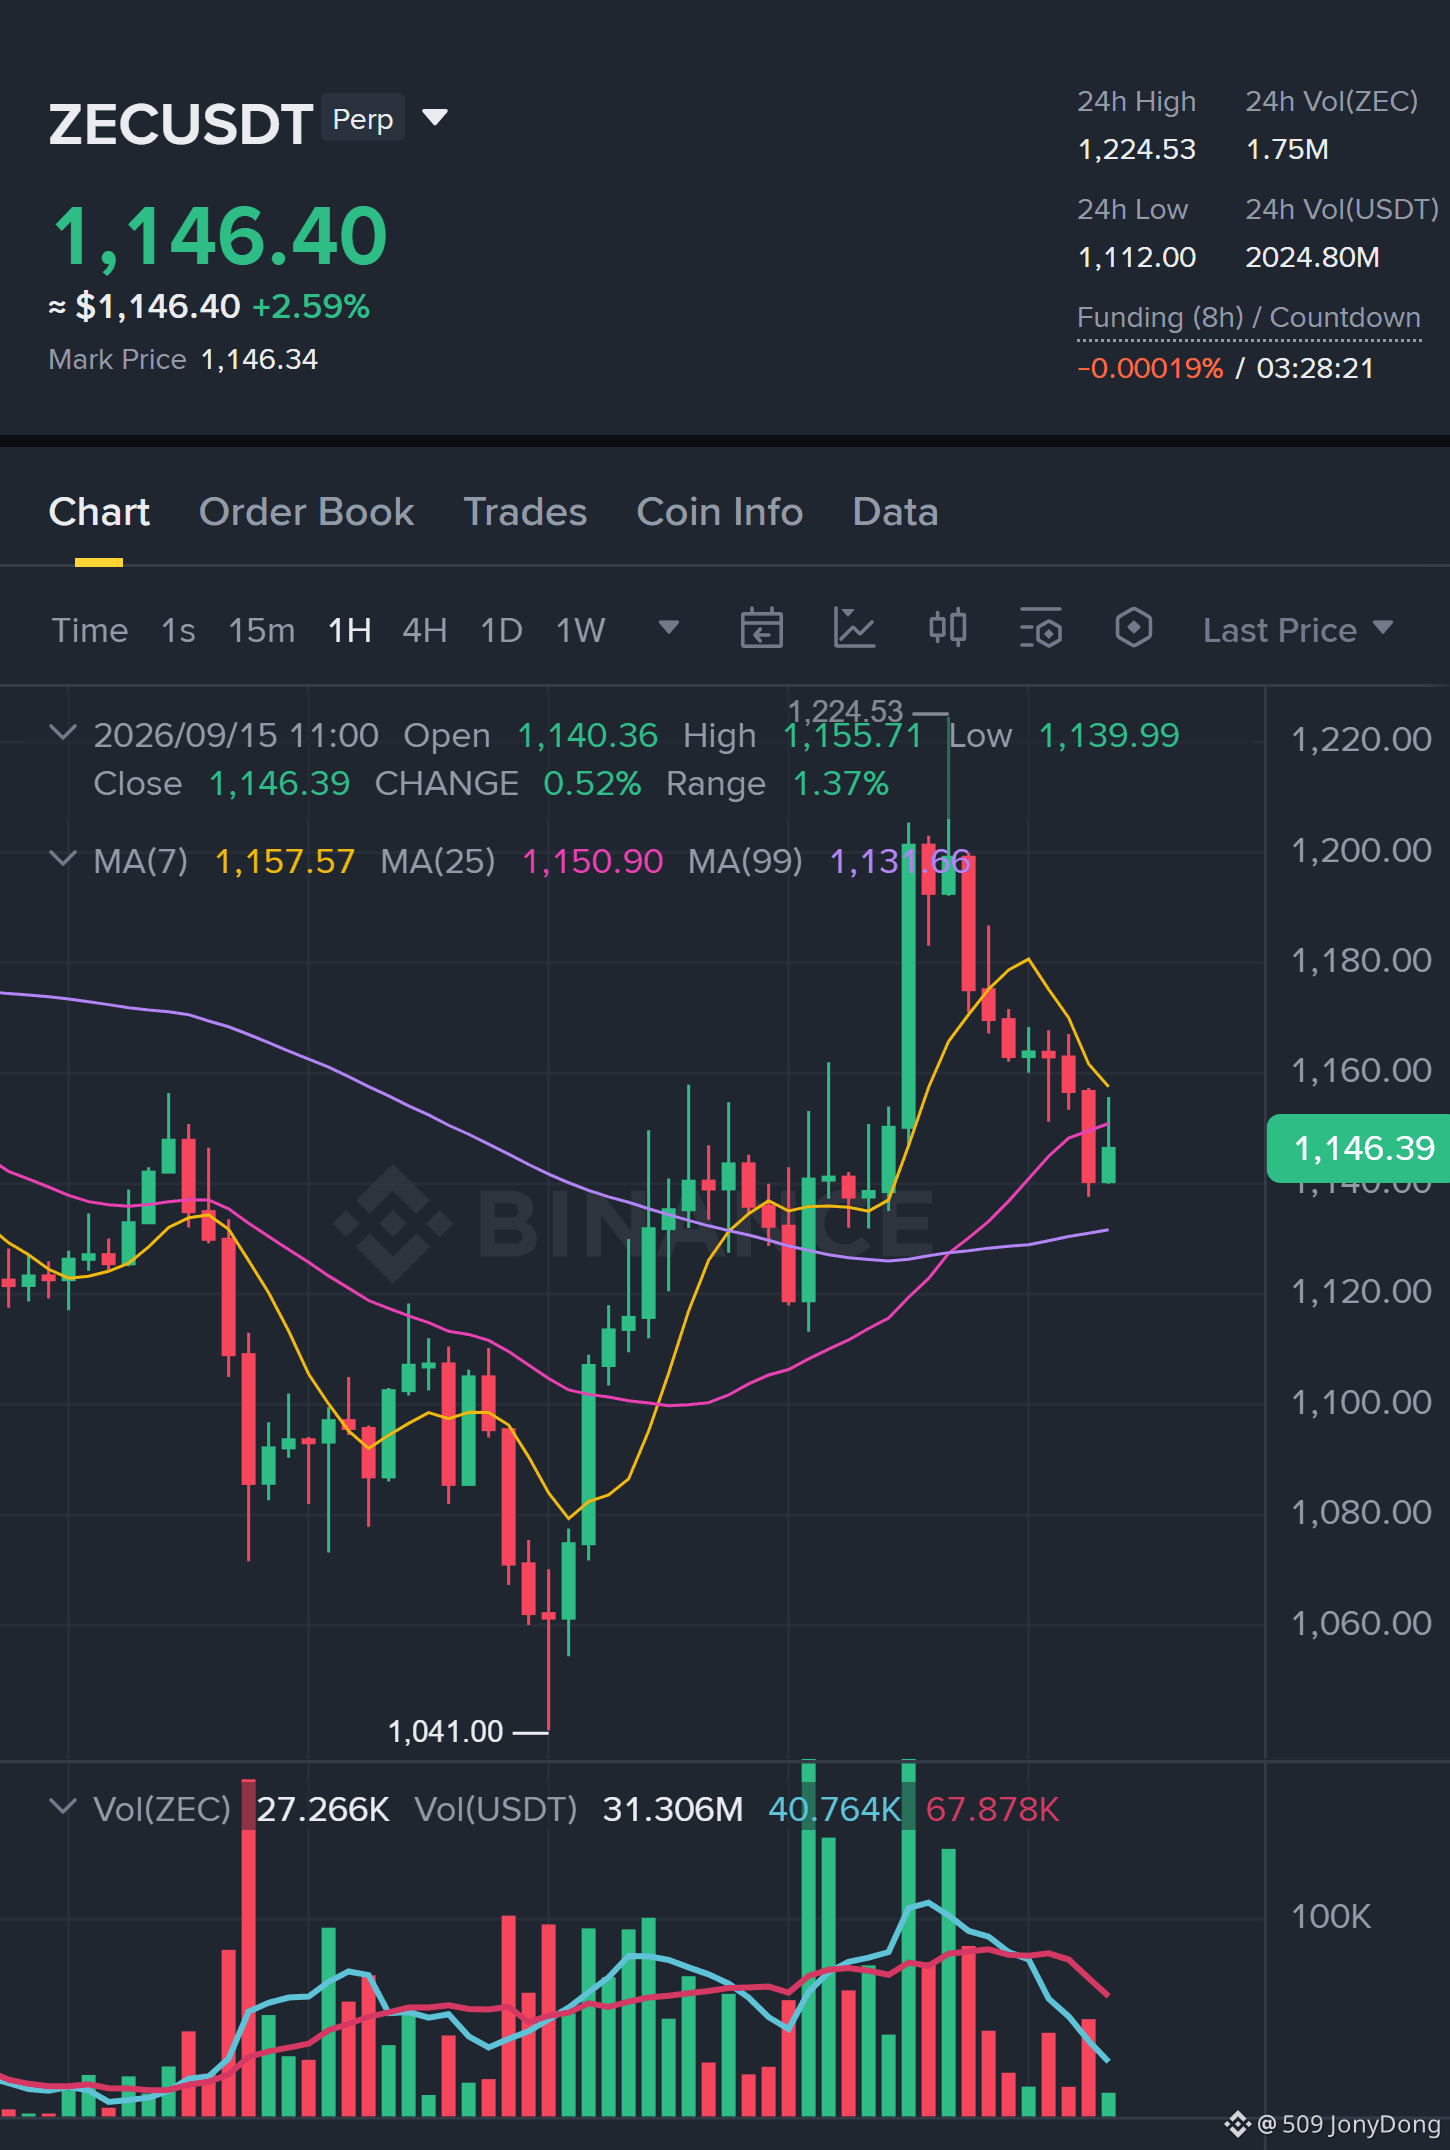Collapse the Vol(ZEC) indicator chevron
Image resolution: width=1450 pixels, height=2150 pixels.
(x=62, y=1807)
